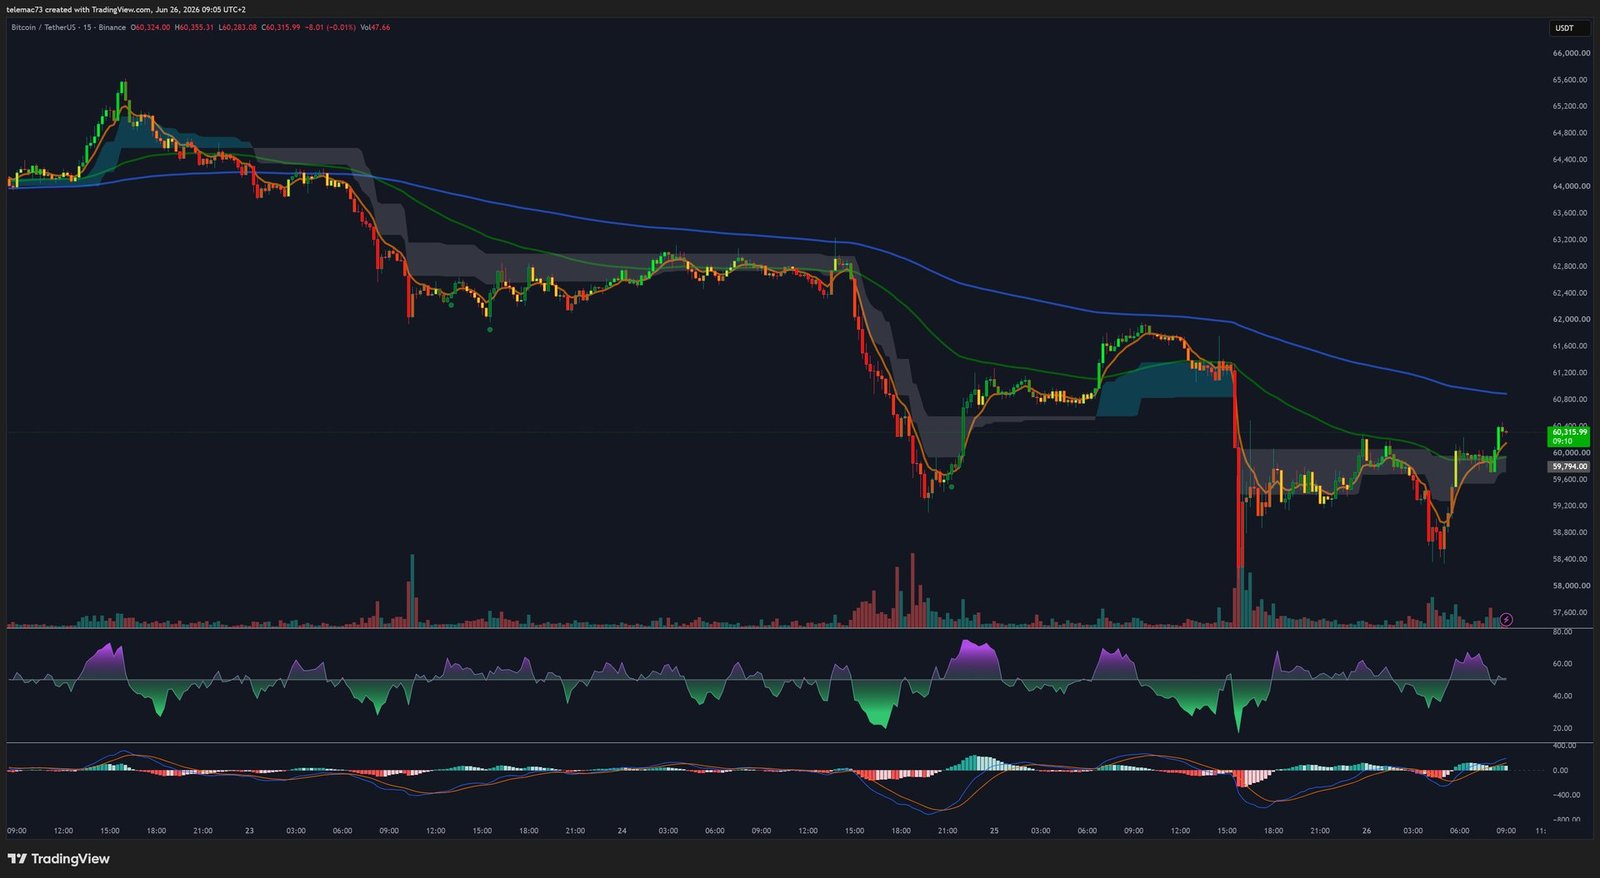
Task: Click the 64,000.00 price axis label
Action: [1571, 186]
